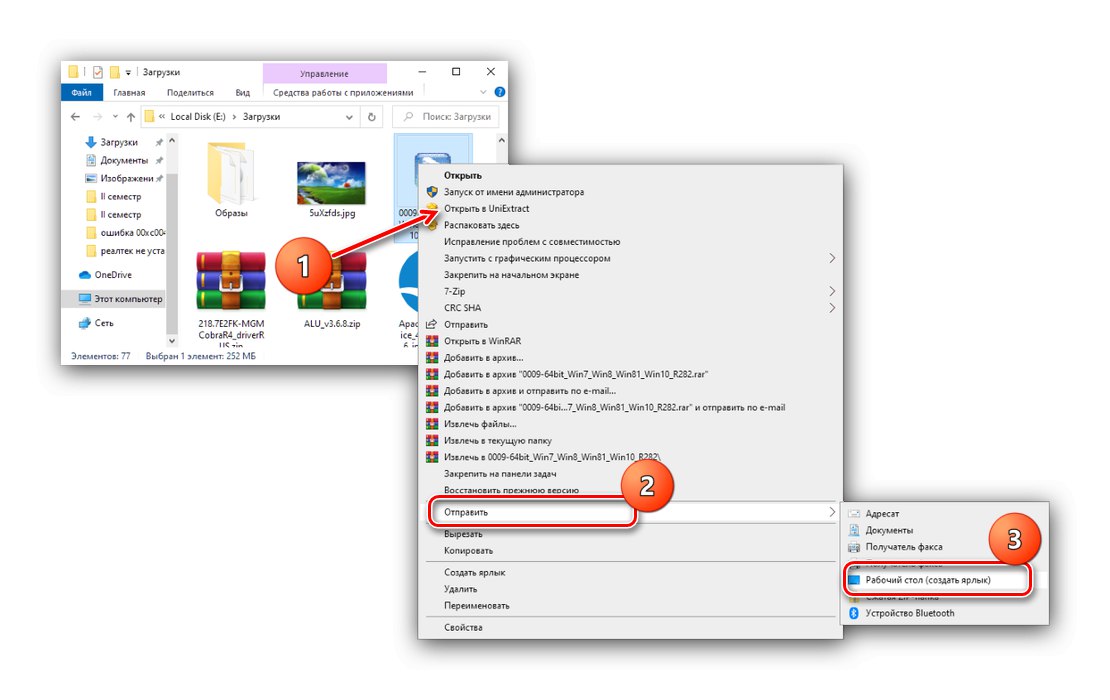Expand the 7-Zip submenu arrow
This screenshot has width=1110, height=700.
click(x=833, y=291)
